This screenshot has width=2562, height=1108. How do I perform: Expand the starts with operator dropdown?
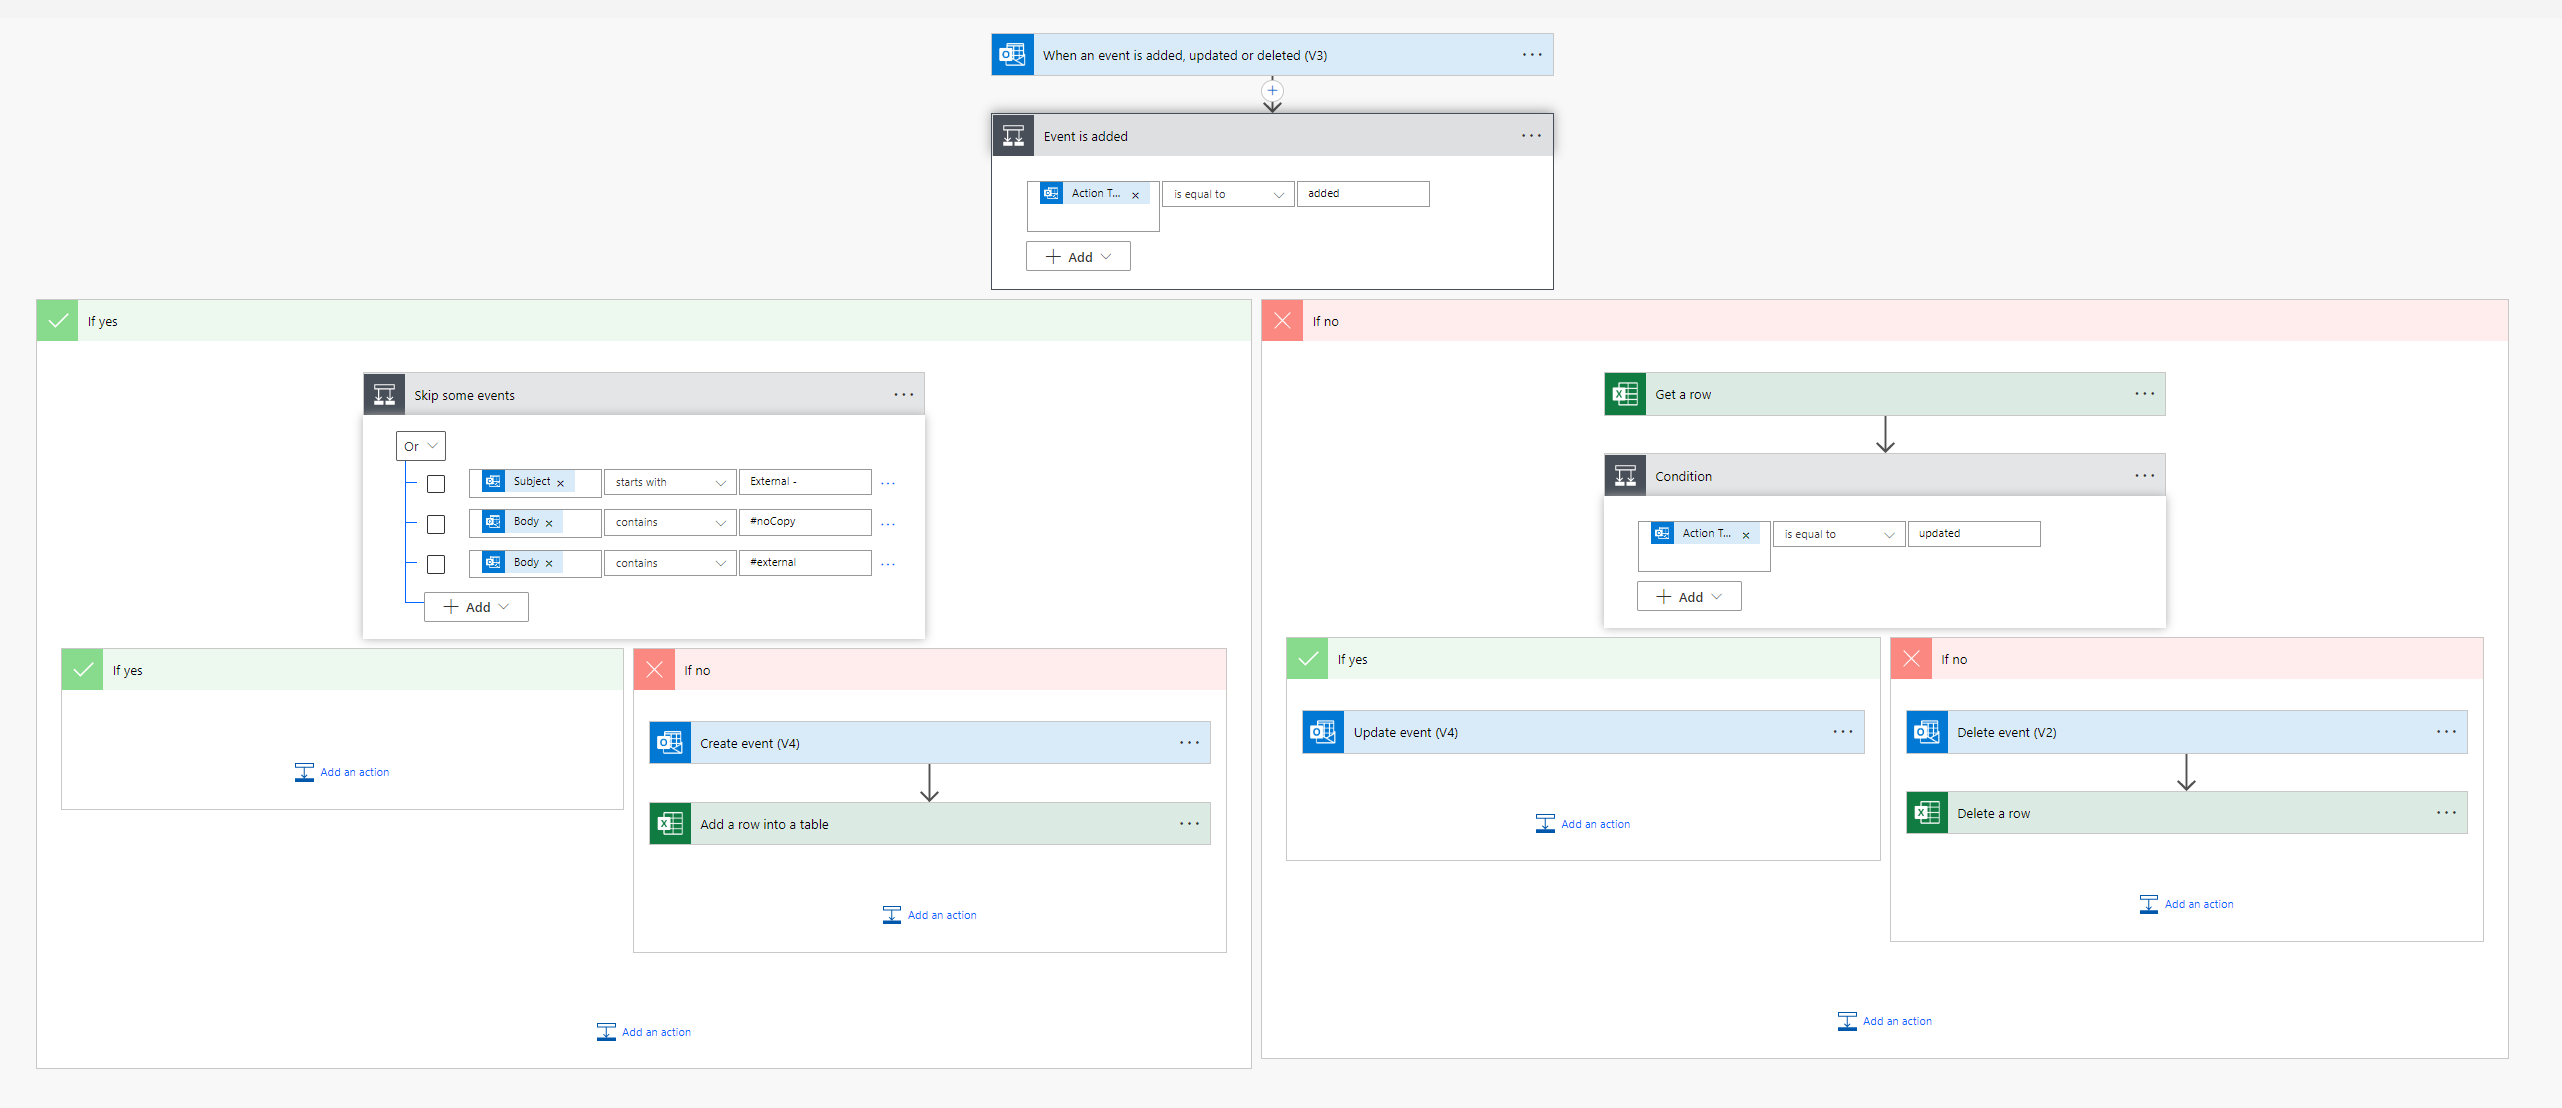pyautogui.click(x=670, y=482)
